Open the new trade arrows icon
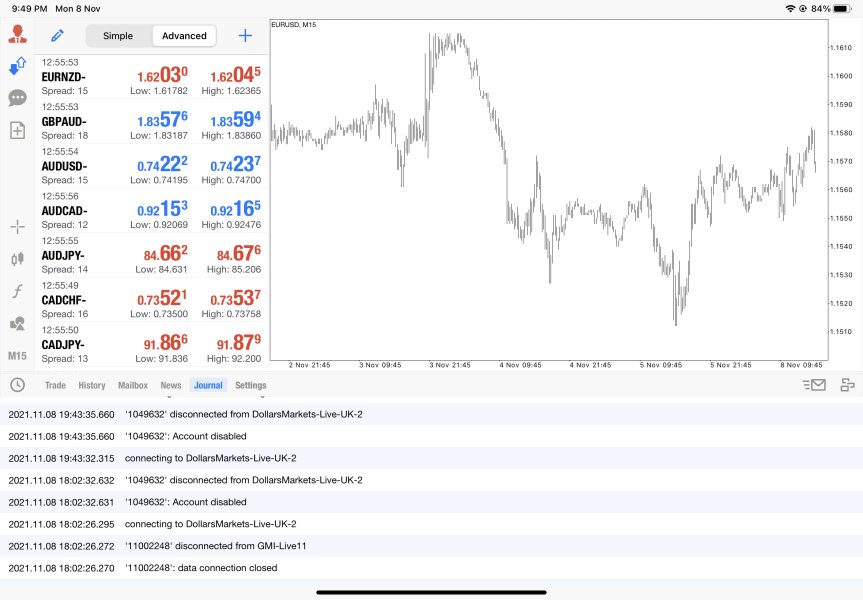 pos(18,66)
